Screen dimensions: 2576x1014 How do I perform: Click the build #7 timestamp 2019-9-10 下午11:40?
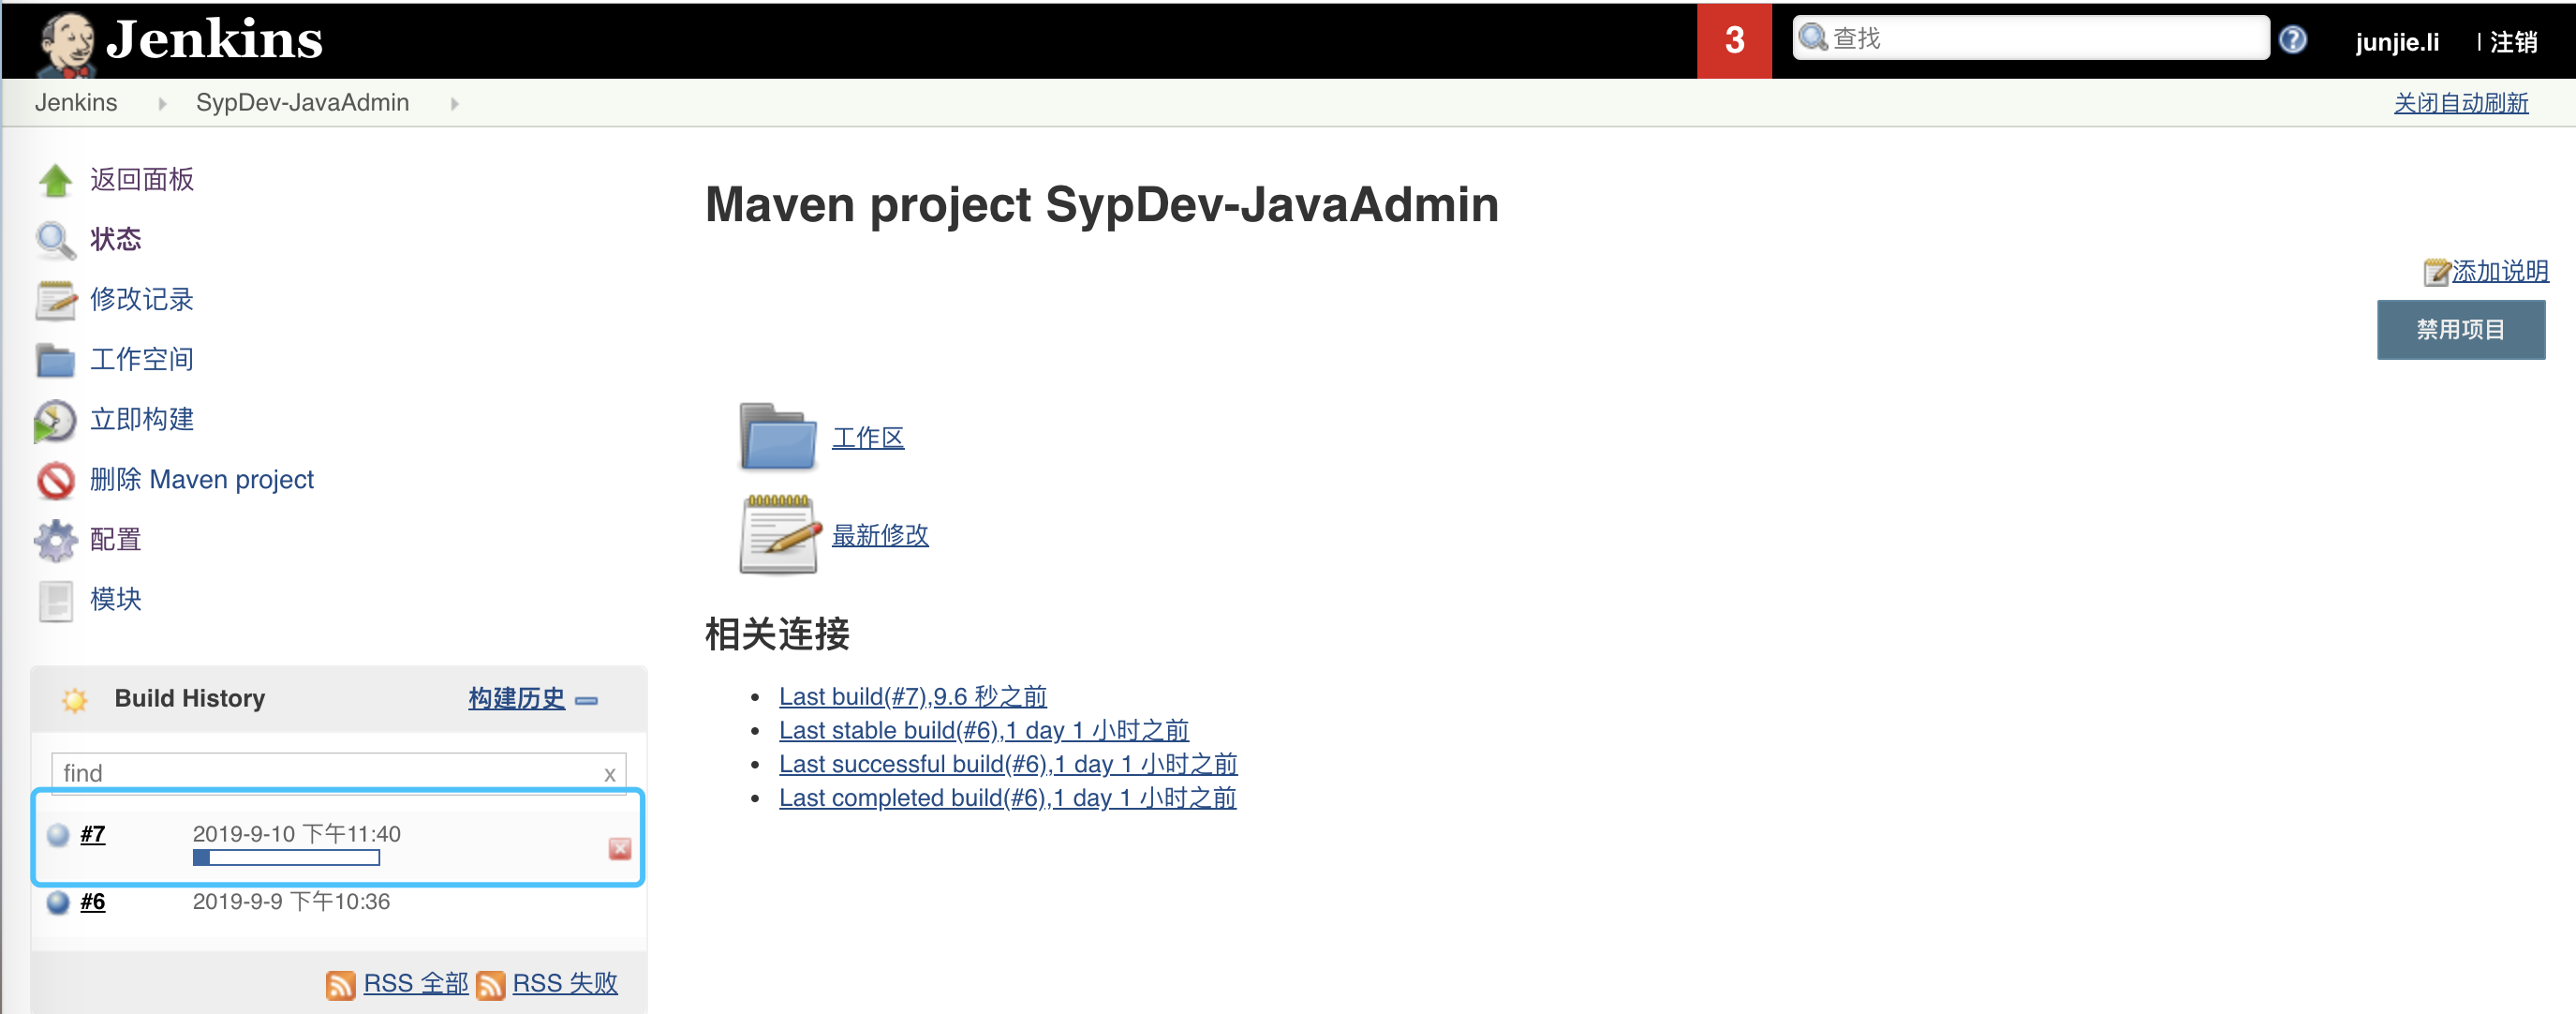[297, 834]
